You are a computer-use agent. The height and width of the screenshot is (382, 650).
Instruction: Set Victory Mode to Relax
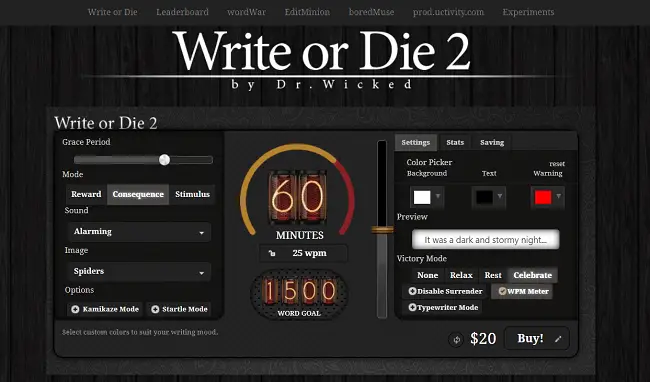tap(461, 275)
